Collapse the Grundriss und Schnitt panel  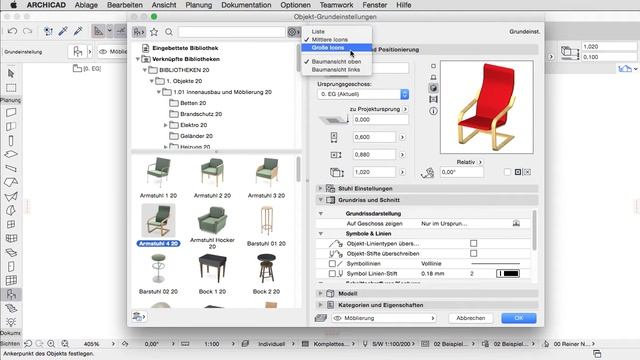tap(320, 200)
